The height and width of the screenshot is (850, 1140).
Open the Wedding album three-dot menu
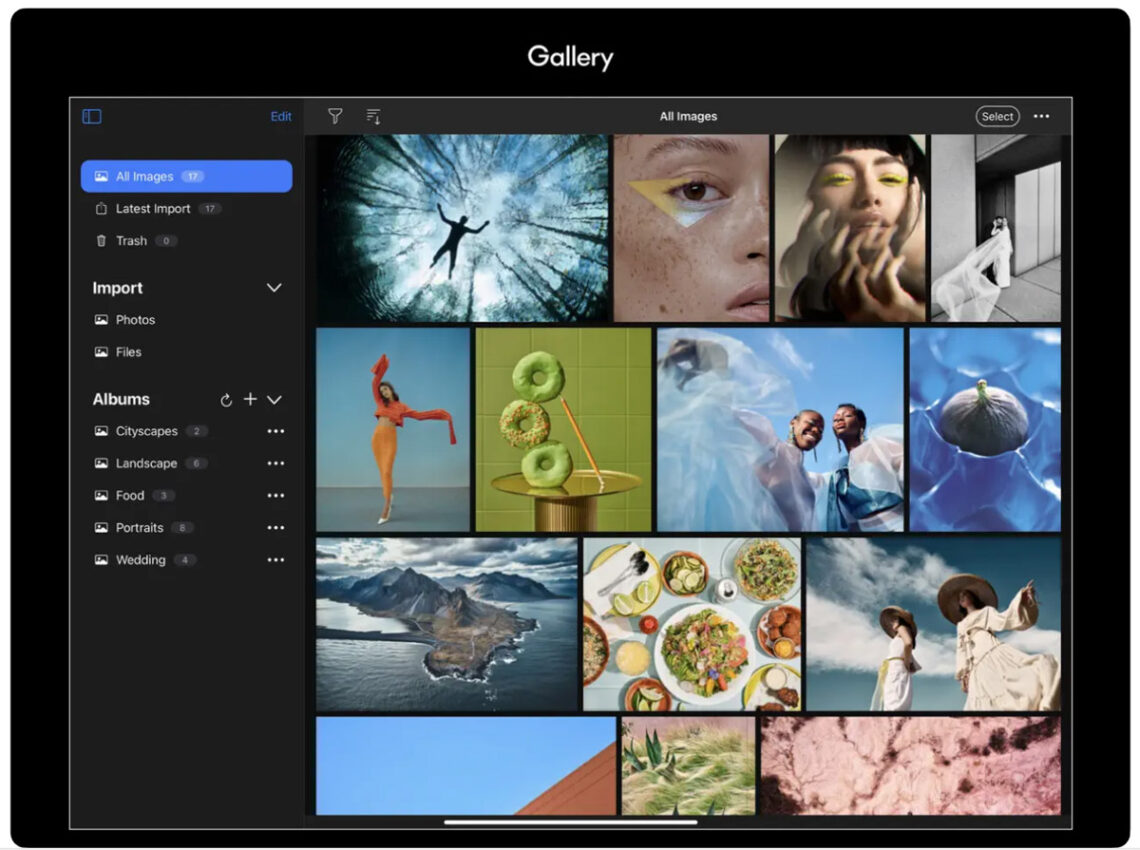[x=275, y=560]
